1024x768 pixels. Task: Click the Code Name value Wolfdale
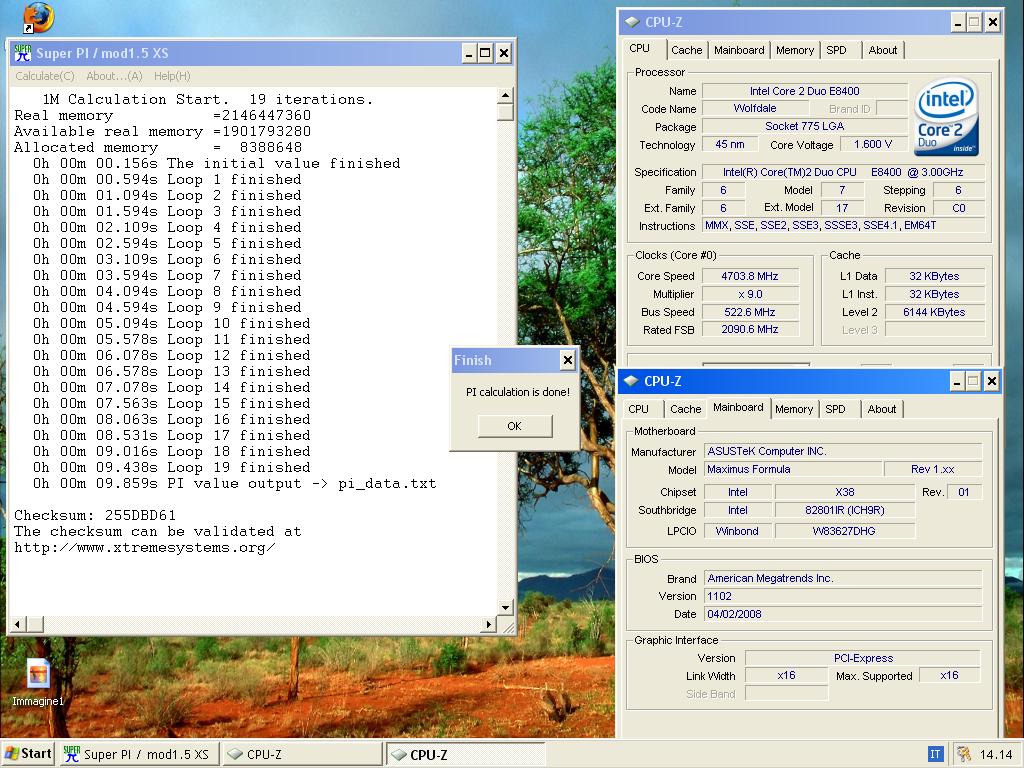(755, 108)
